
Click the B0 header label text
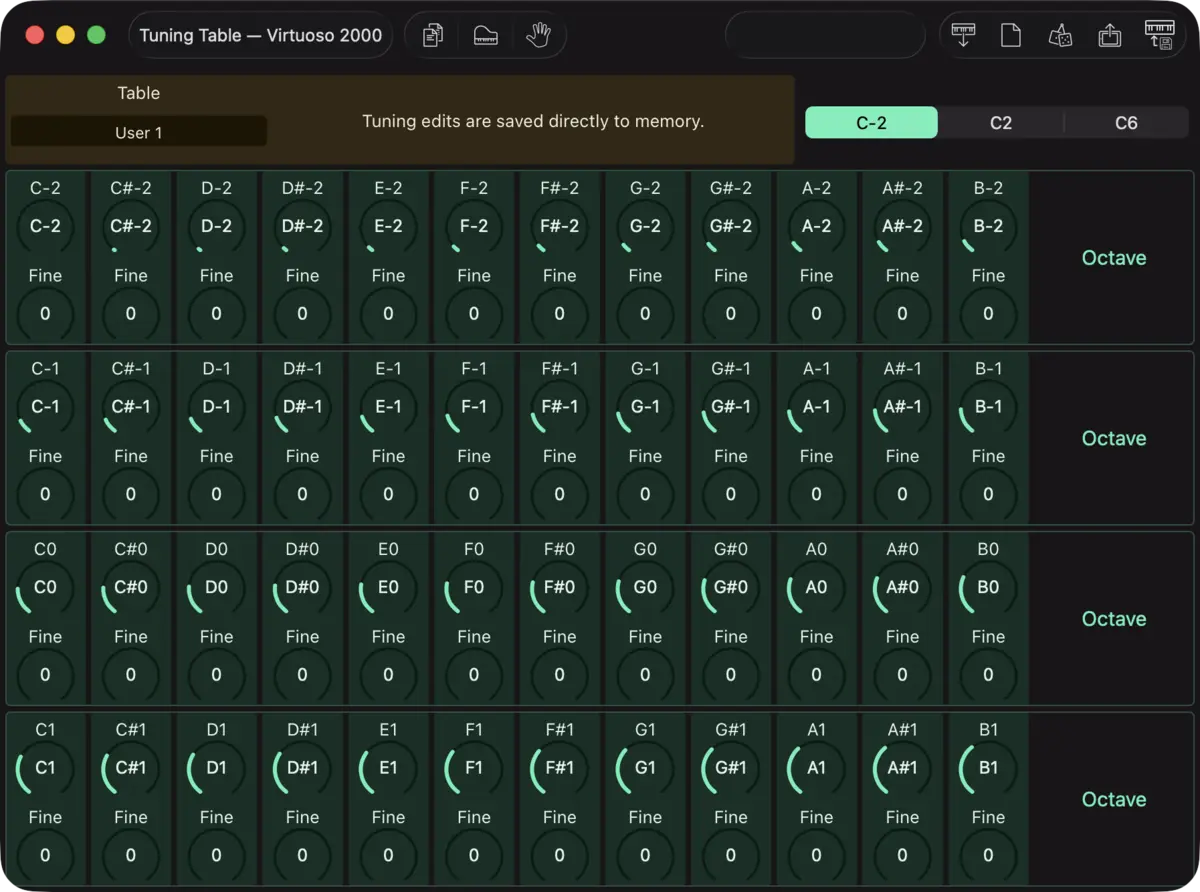[x=988, y=549]
